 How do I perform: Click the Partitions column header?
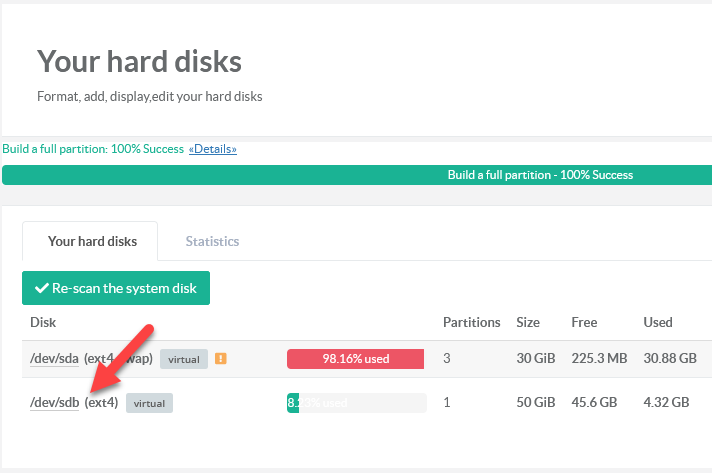pyautogui.click(x=471, y=322)
